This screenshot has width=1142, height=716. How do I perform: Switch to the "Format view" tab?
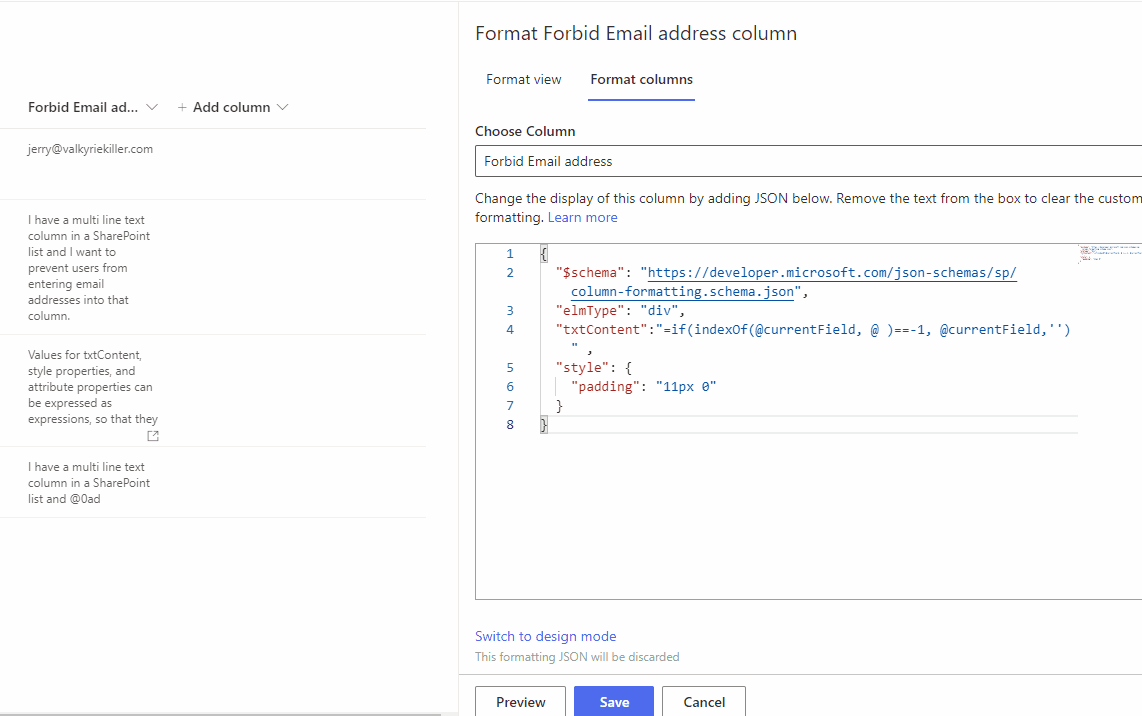click(x=523, y=79)
